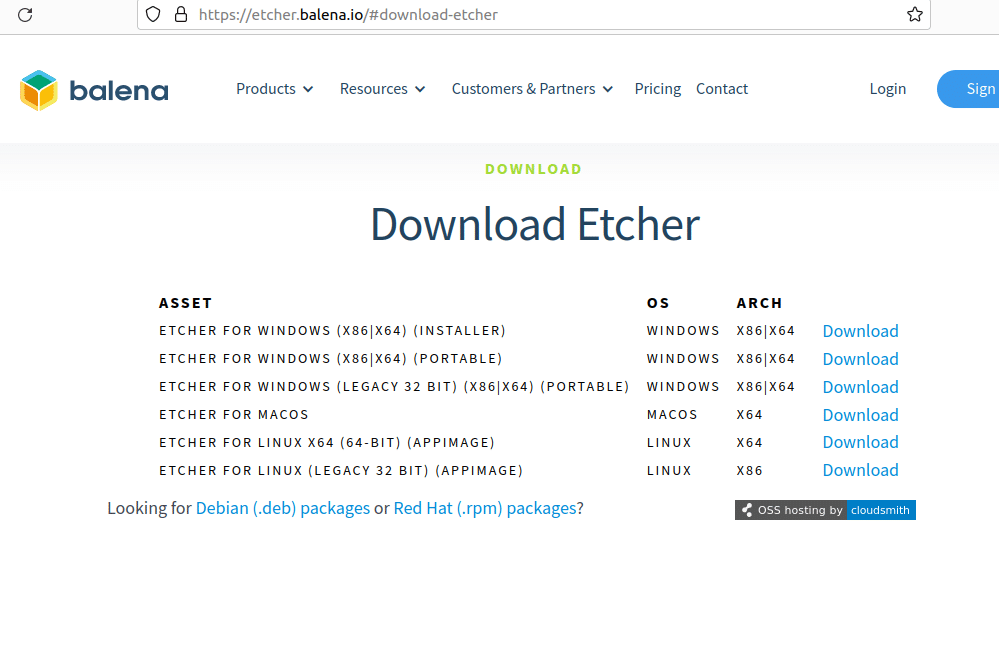
Task: Open the Contact page
Action: 722,89
